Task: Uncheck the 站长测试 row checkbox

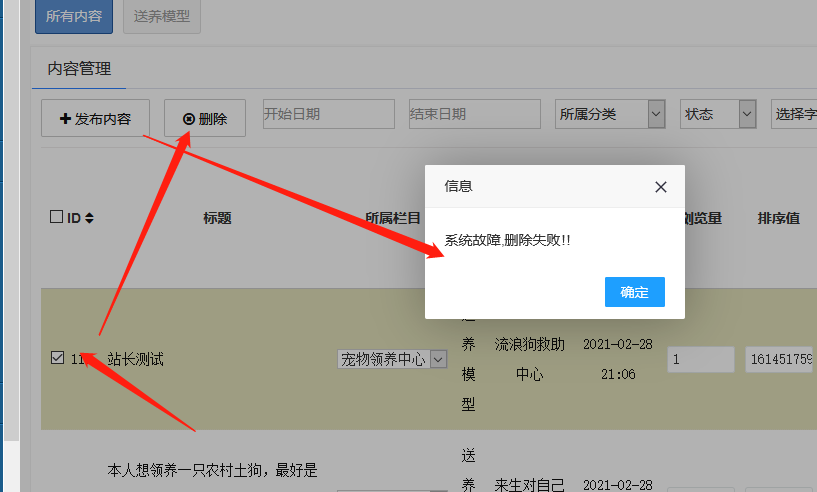Action: (57, 357)
